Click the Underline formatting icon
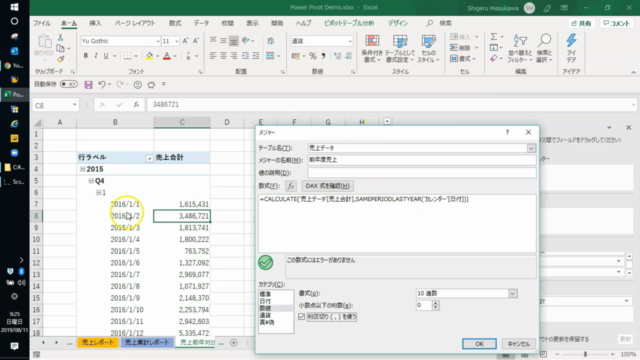Viewport: 640px width, 360px height. (x=106, y=56)
